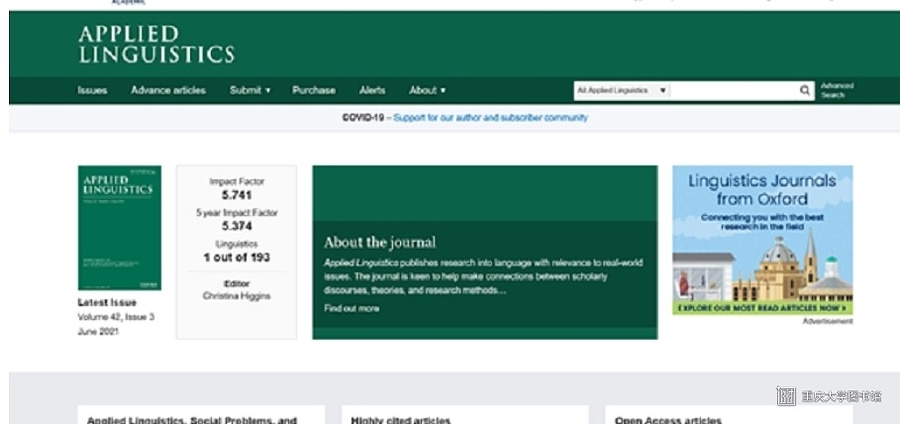Open the All Applied Linguistics scope dropdown
900x424 pixels.
622,91
